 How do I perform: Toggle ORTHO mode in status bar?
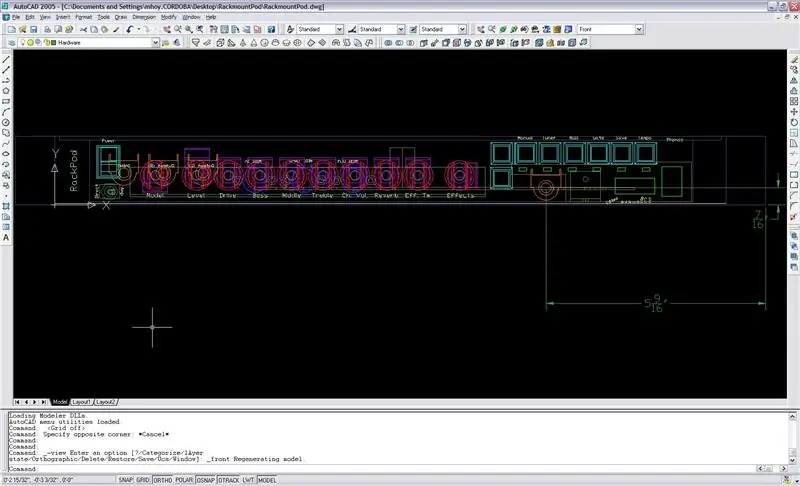[x=163, y=480]
